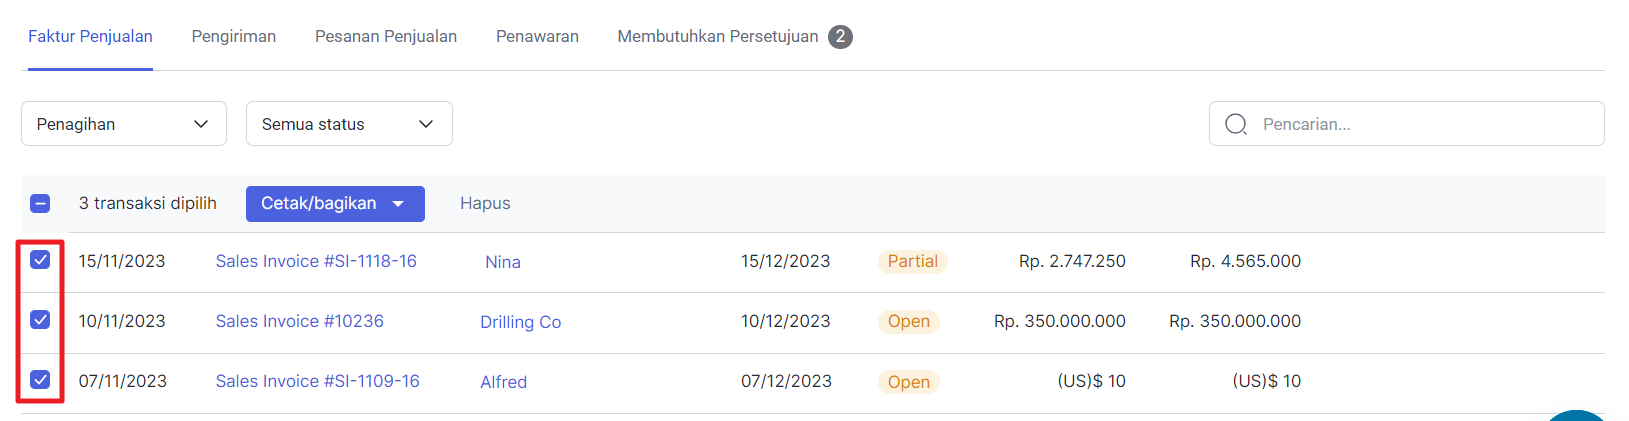
Task: Click the search magnifier icon
Action: (1236, 124)
